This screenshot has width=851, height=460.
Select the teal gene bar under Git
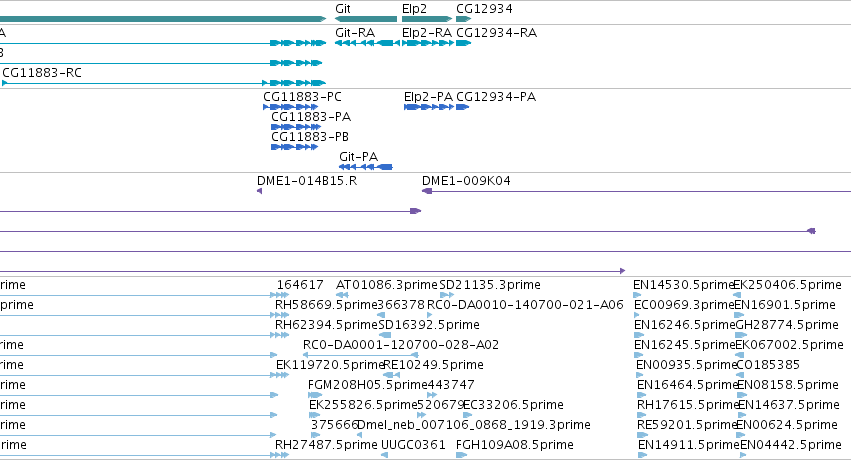[366, 20]
